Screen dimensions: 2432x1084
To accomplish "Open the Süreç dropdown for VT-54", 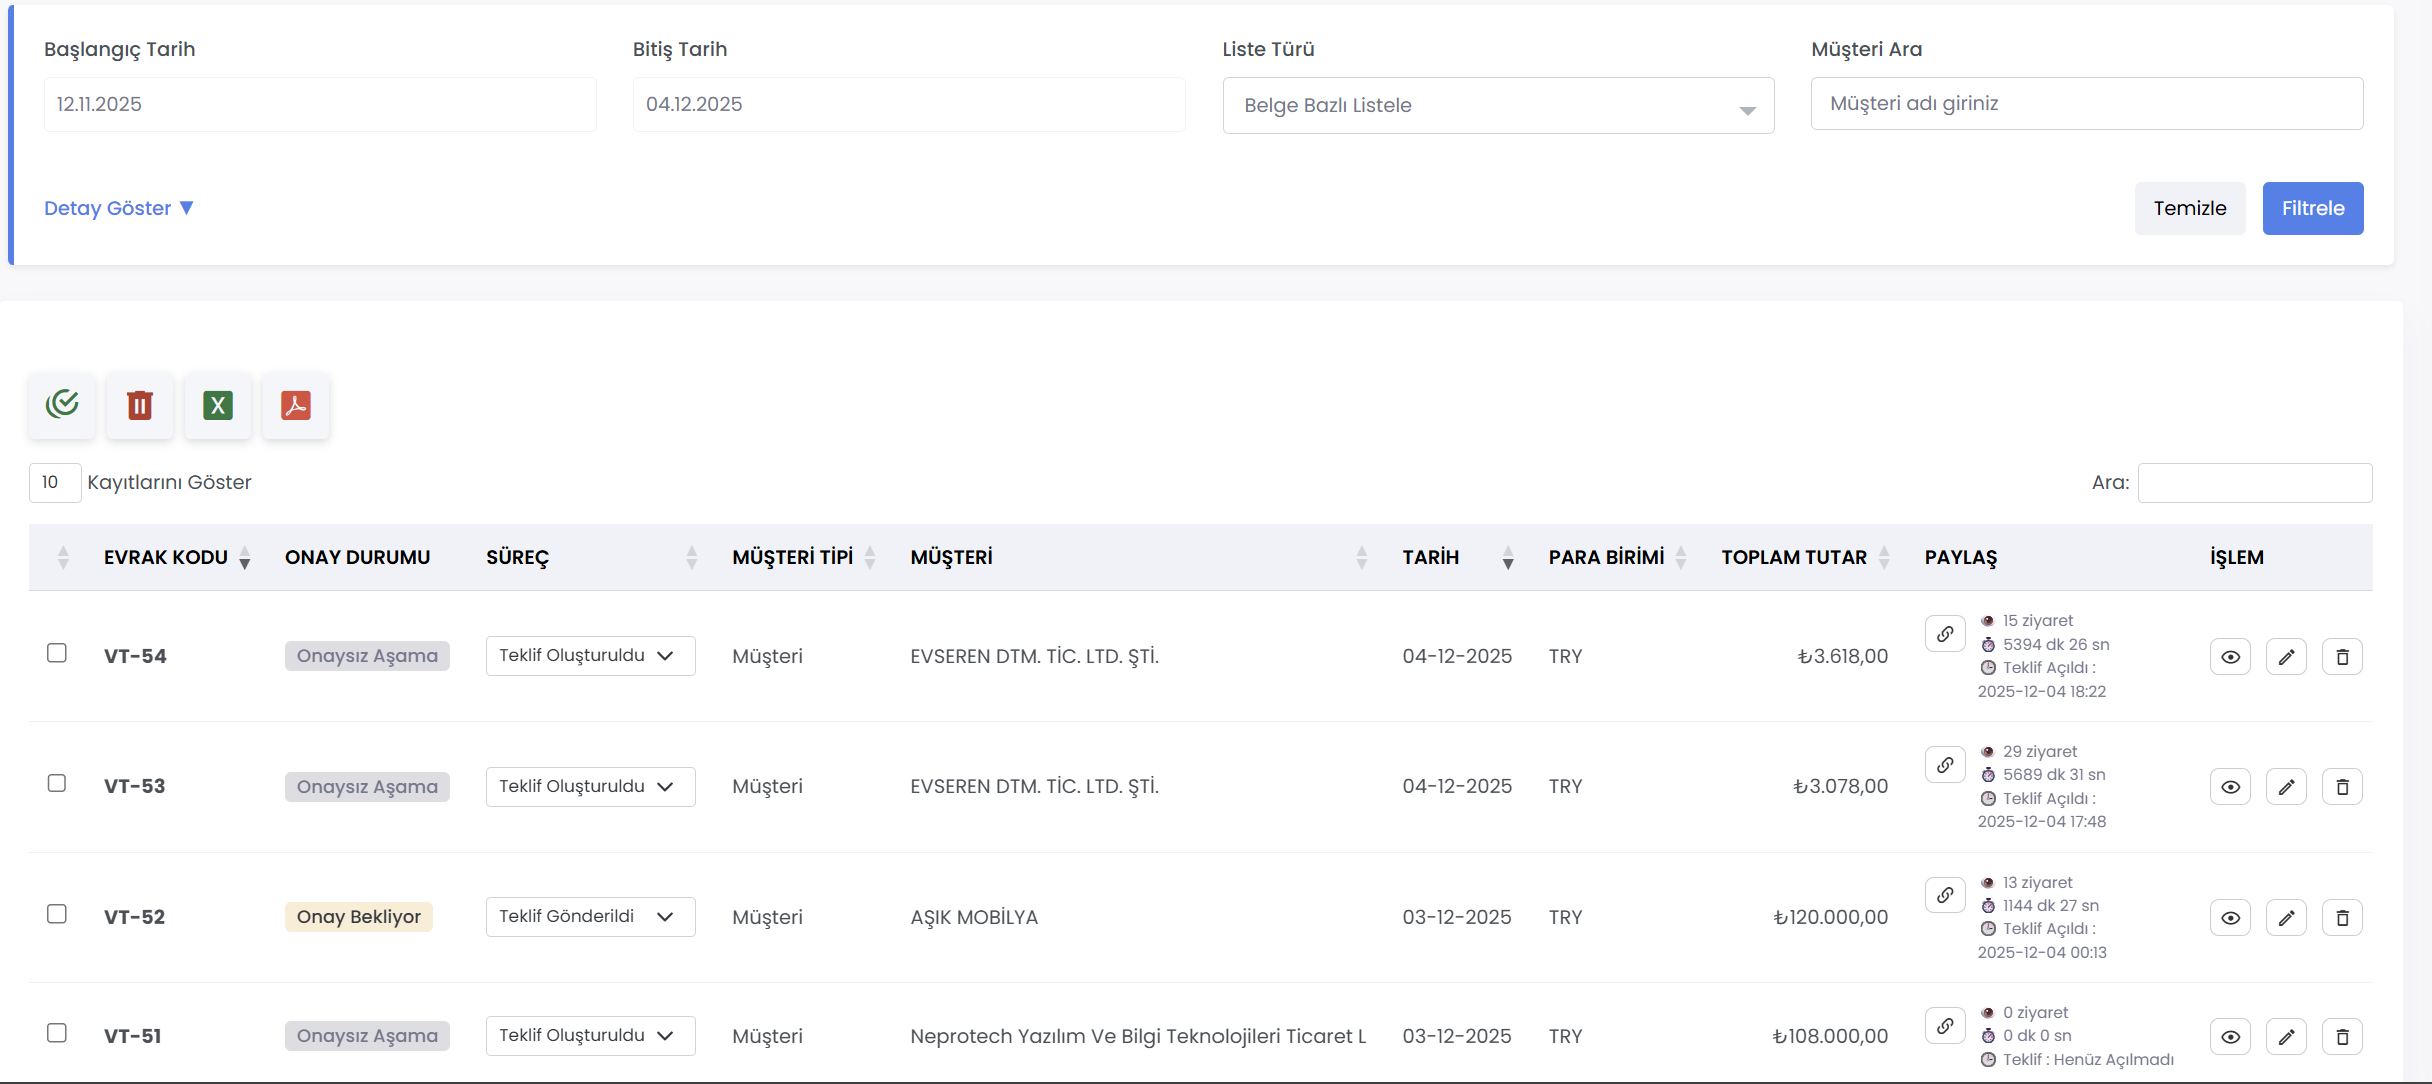I will coord(590,656).
